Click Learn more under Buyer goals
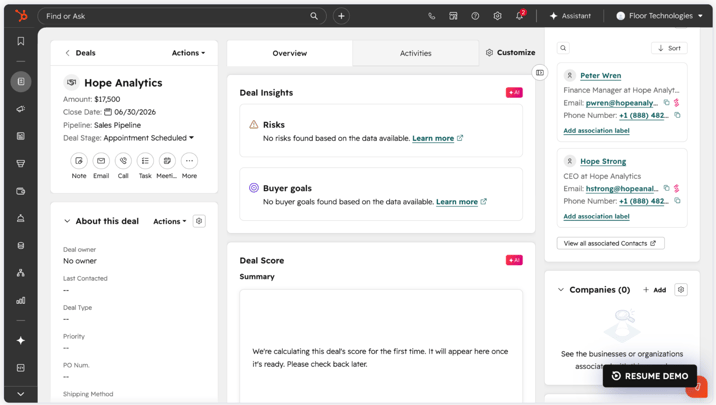Viewport: 716px width, 405px height. tap(457, 202)
